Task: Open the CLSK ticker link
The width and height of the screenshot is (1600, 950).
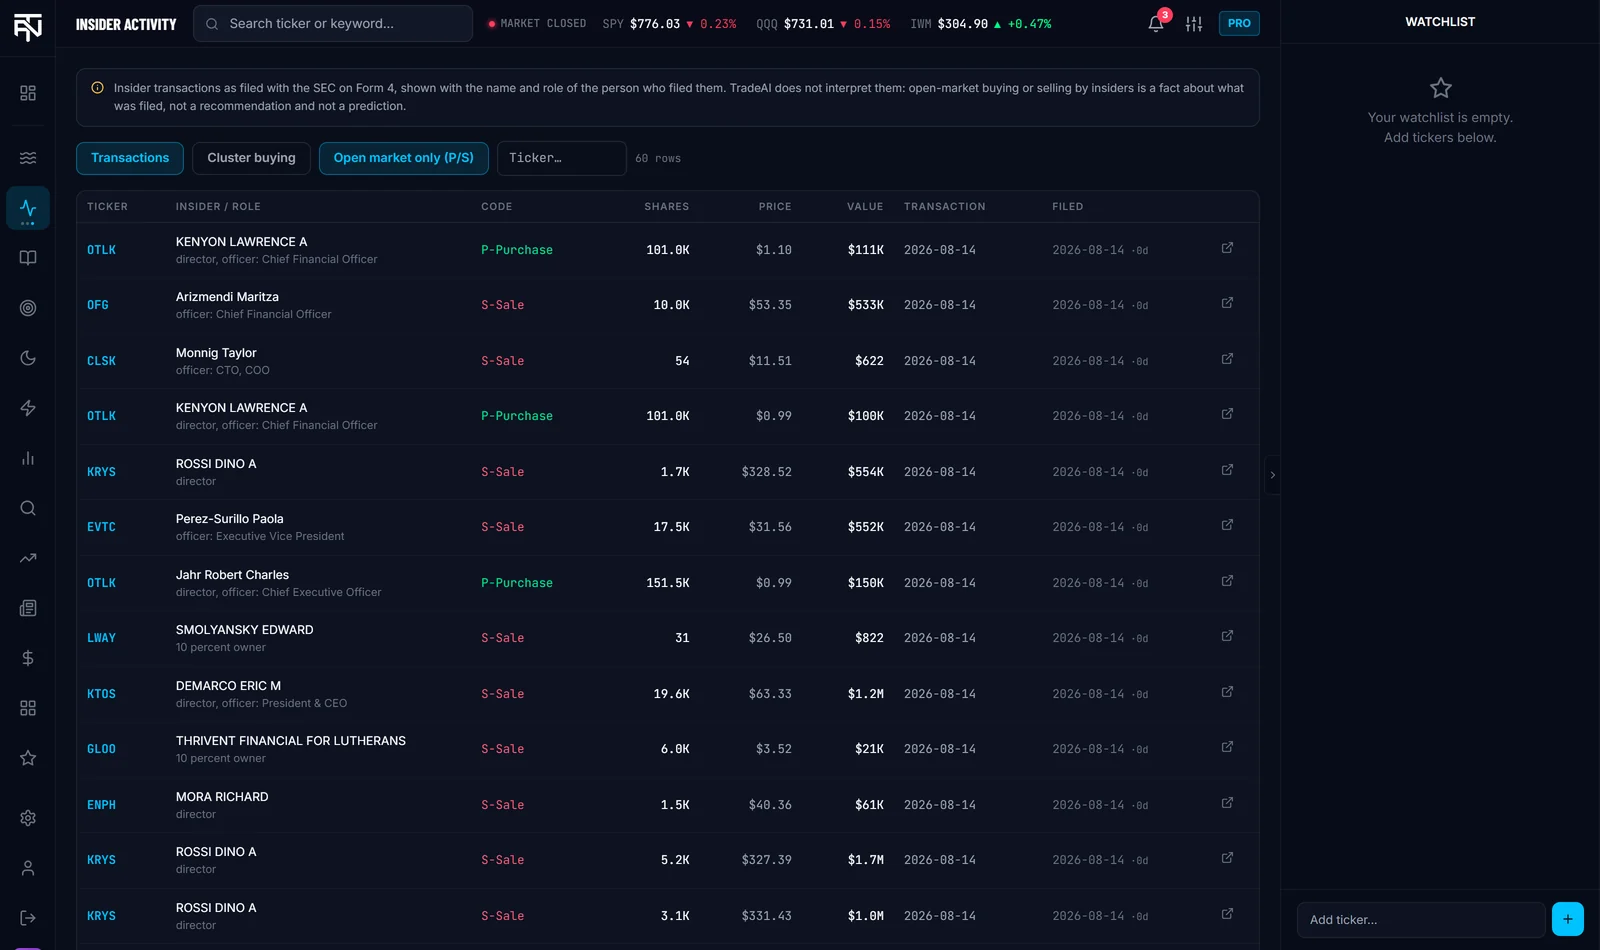Action: click(x=101, y=361)
